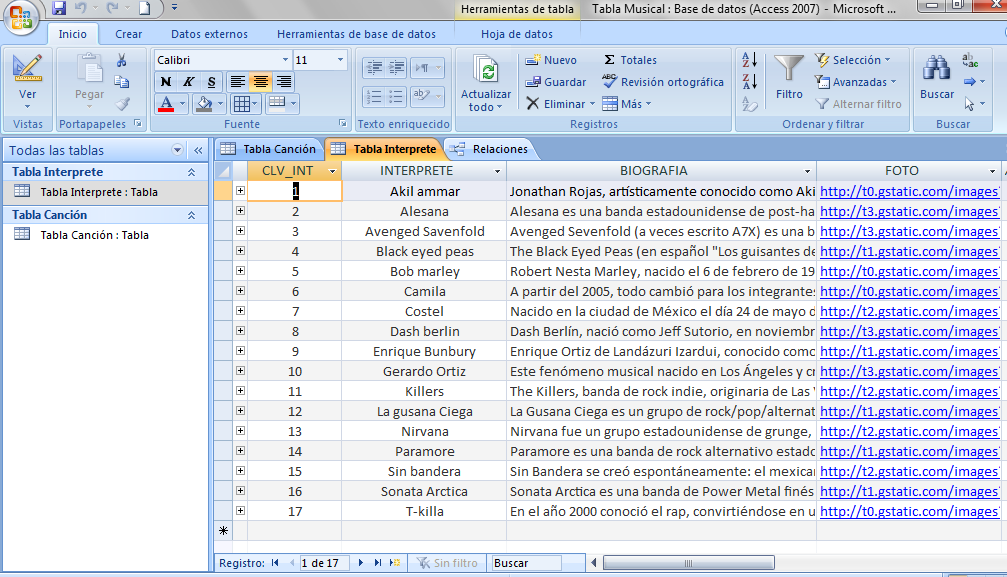Click the Nuevo record button
This screenshot has height=577, width=1007.
(x=551, y=60)
